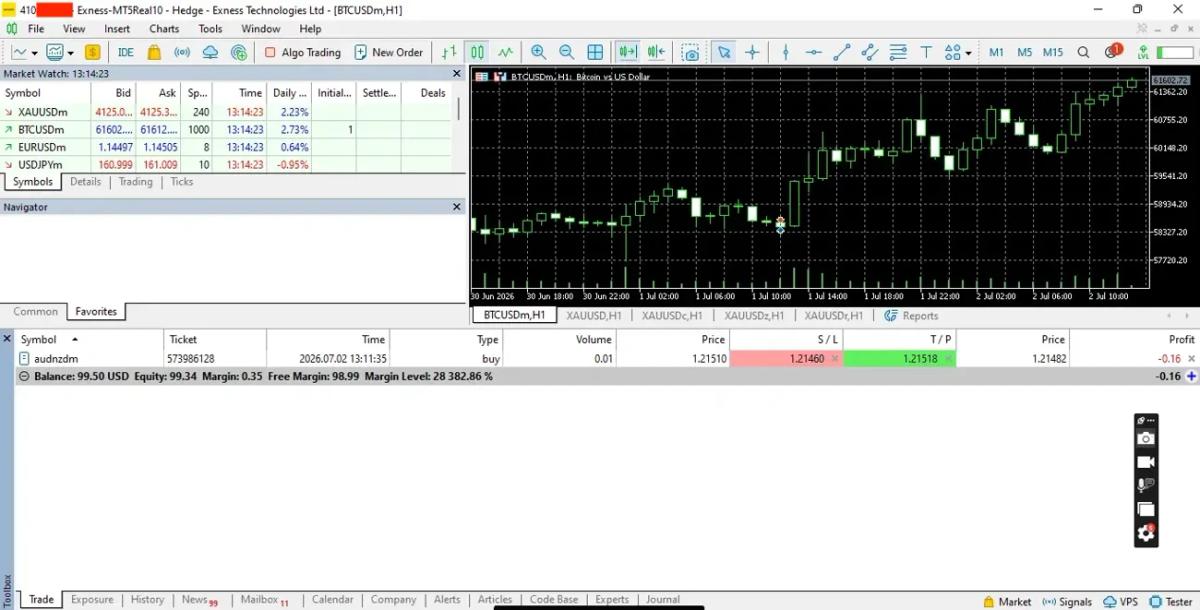Screen dimensions: 1200x610
Task: Select the equidistant channel tool
Action: [869, 52]
